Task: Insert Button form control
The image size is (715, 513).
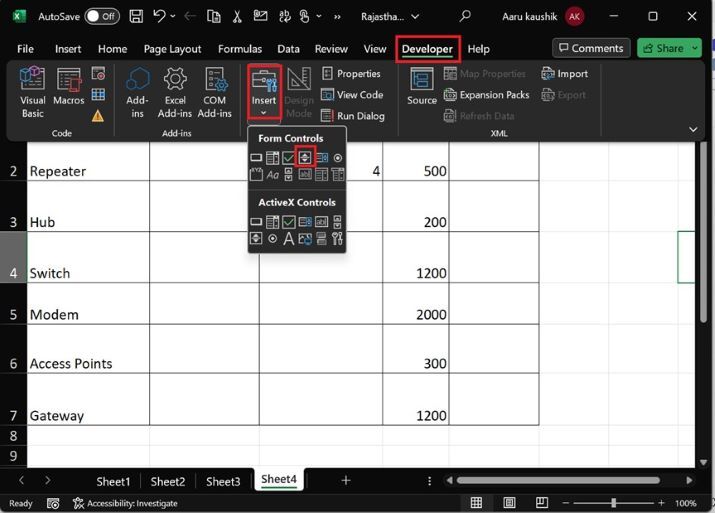Action: click(x=256, y=158)
